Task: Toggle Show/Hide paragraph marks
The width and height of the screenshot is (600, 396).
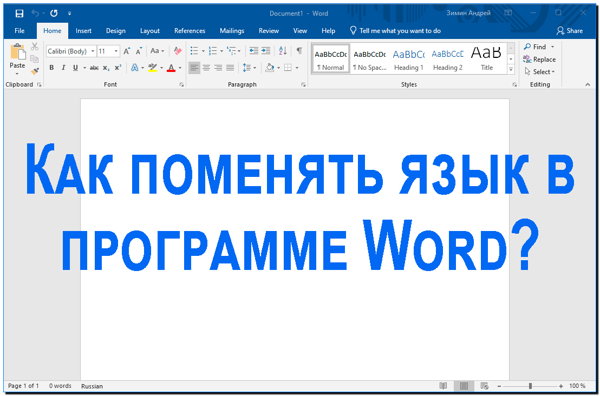Action: (299, 51)
